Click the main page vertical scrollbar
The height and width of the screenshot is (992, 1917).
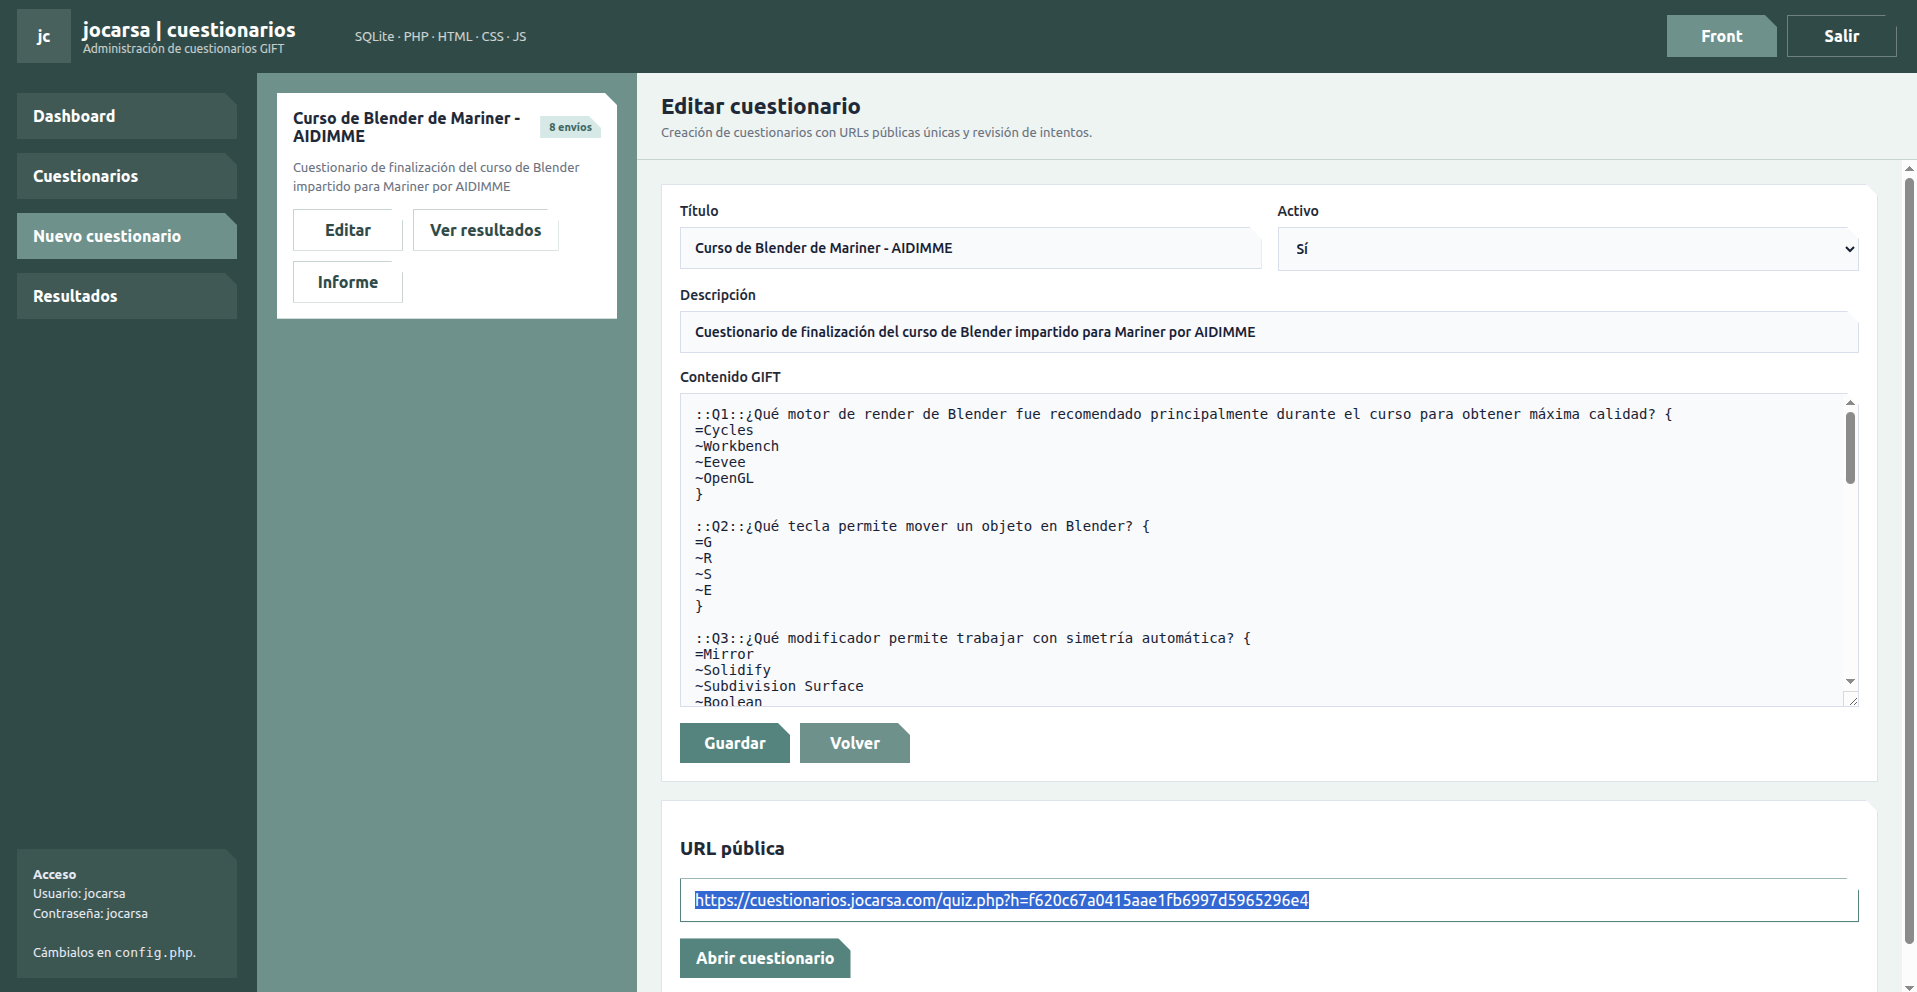pyautogui.click(x=1909, y=560)
